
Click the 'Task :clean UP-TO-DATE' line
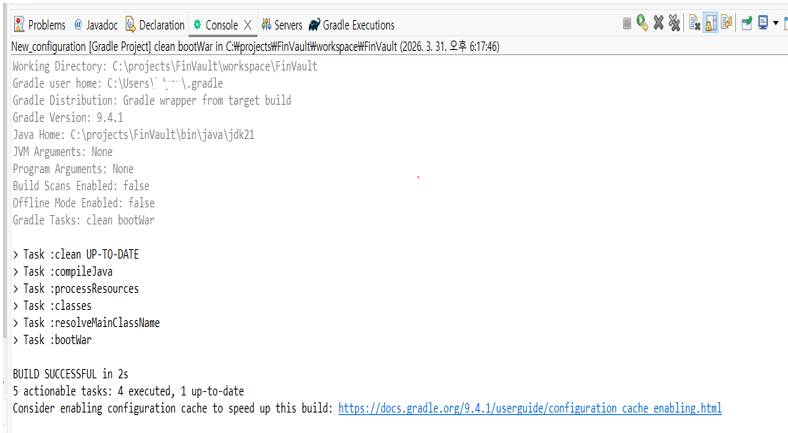tap(76, 255)
